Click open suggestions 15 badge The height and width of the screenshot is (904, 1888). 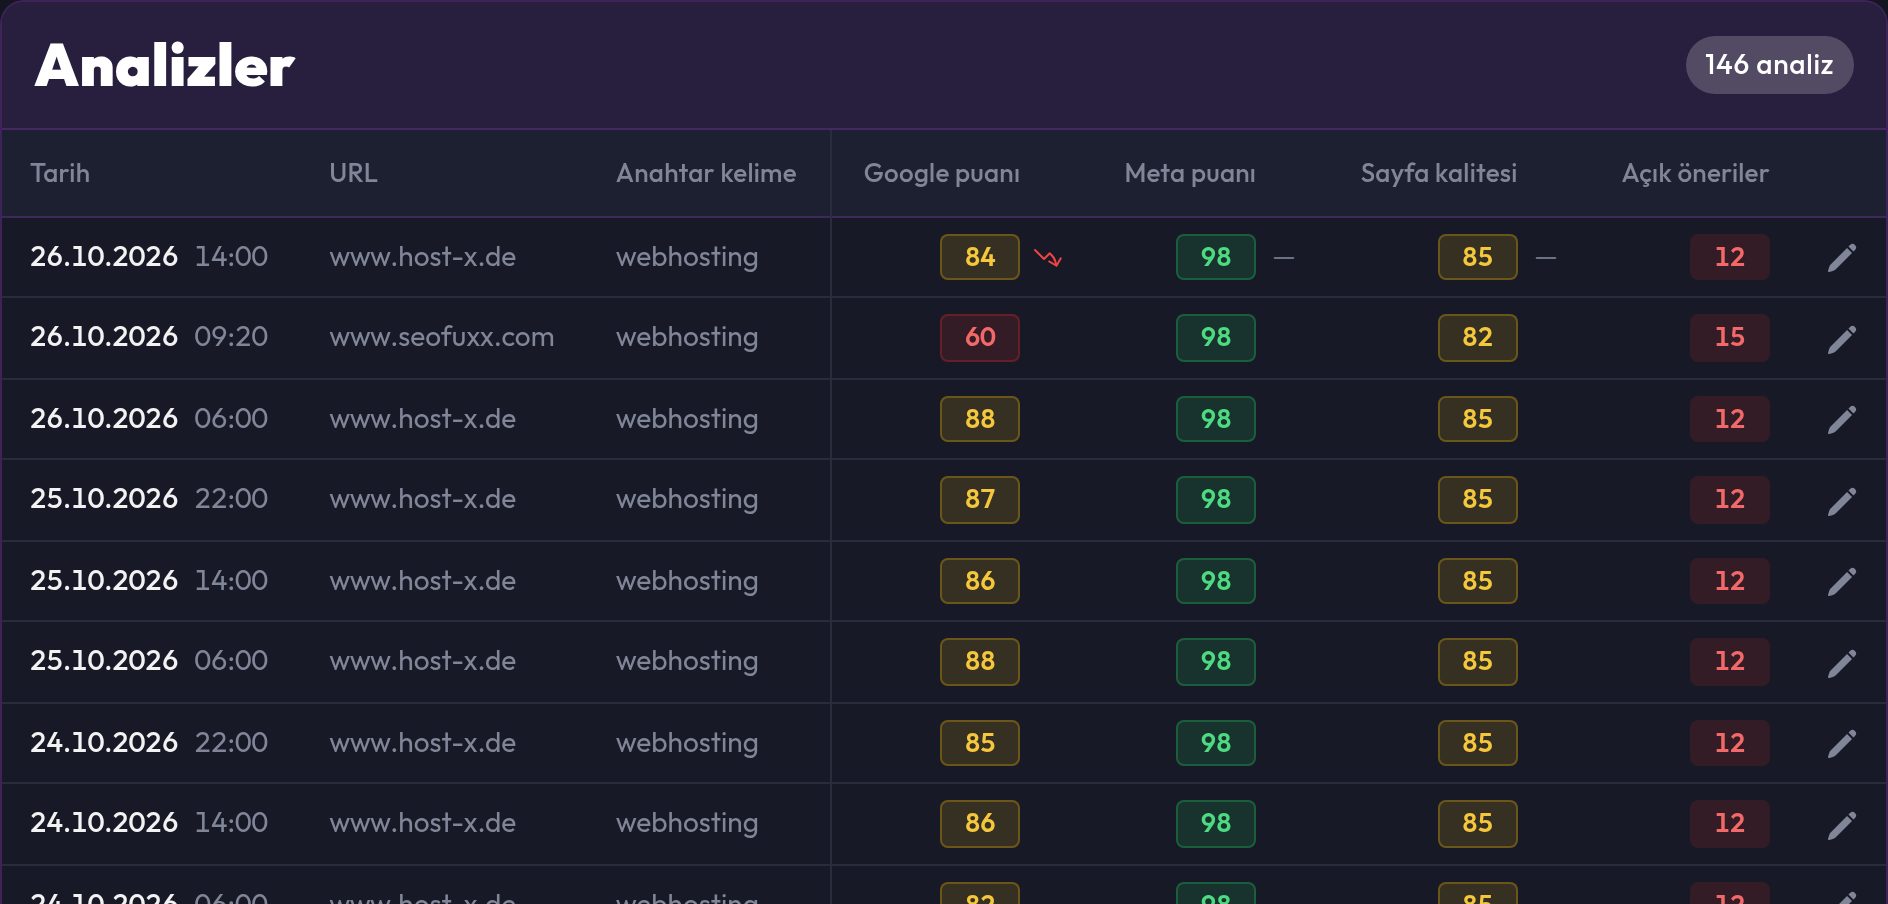pos(1730,337)
